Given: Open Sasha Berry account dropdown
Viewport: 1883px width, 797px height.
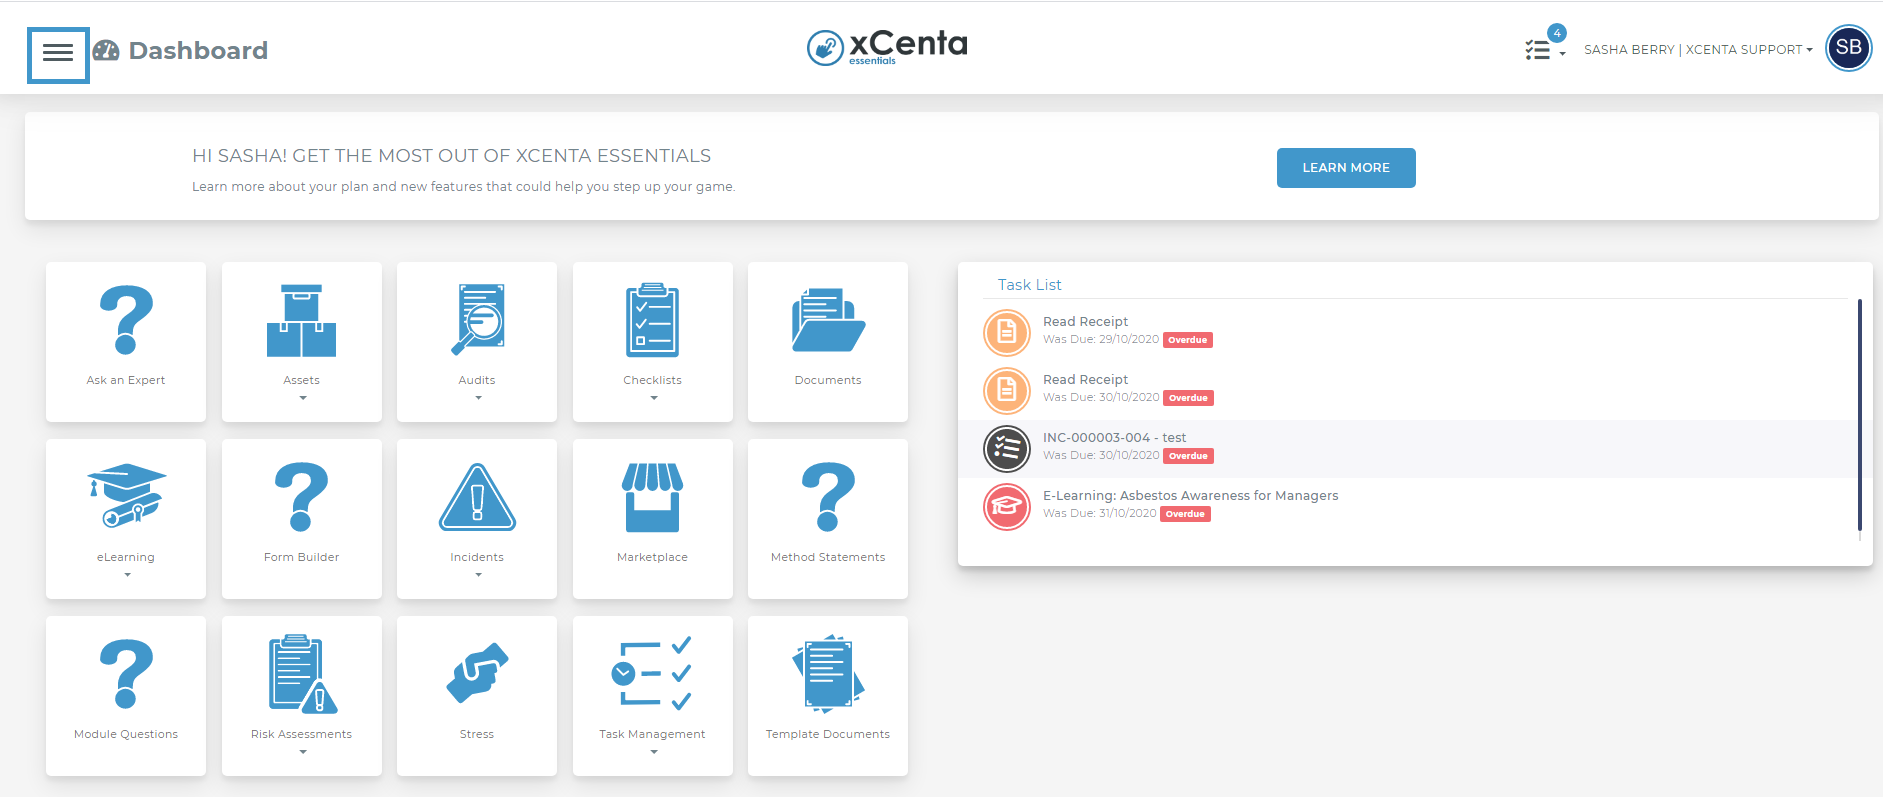Looking at the screenshot, I should point(1698,49).
